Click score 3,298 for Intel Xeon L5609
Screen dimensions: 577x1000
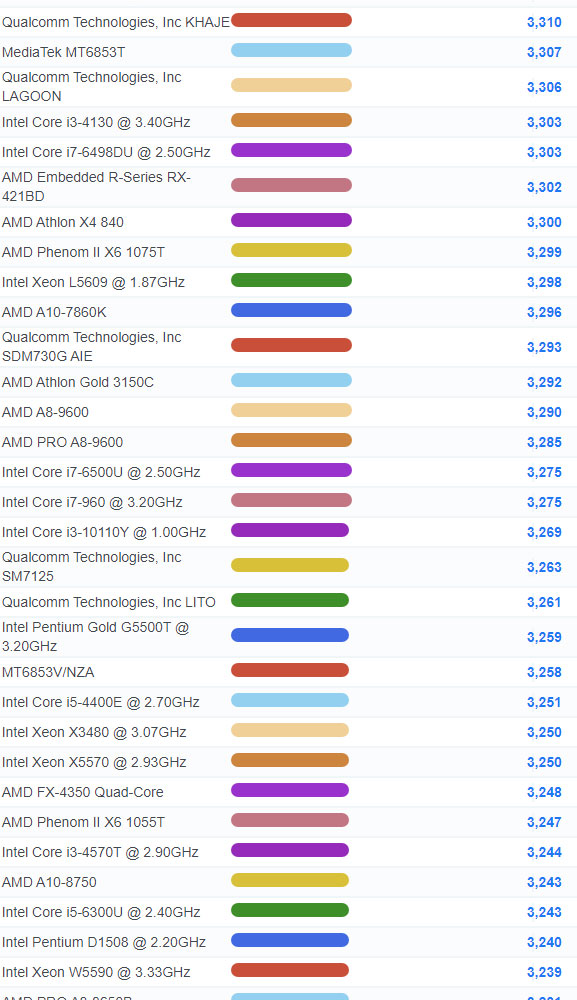(544, 283)
